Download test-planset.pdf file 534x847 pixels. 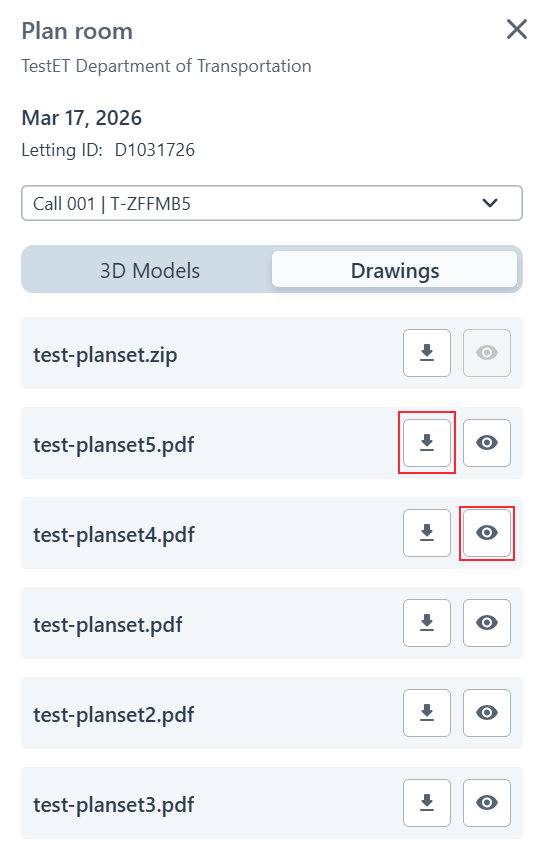427,623
